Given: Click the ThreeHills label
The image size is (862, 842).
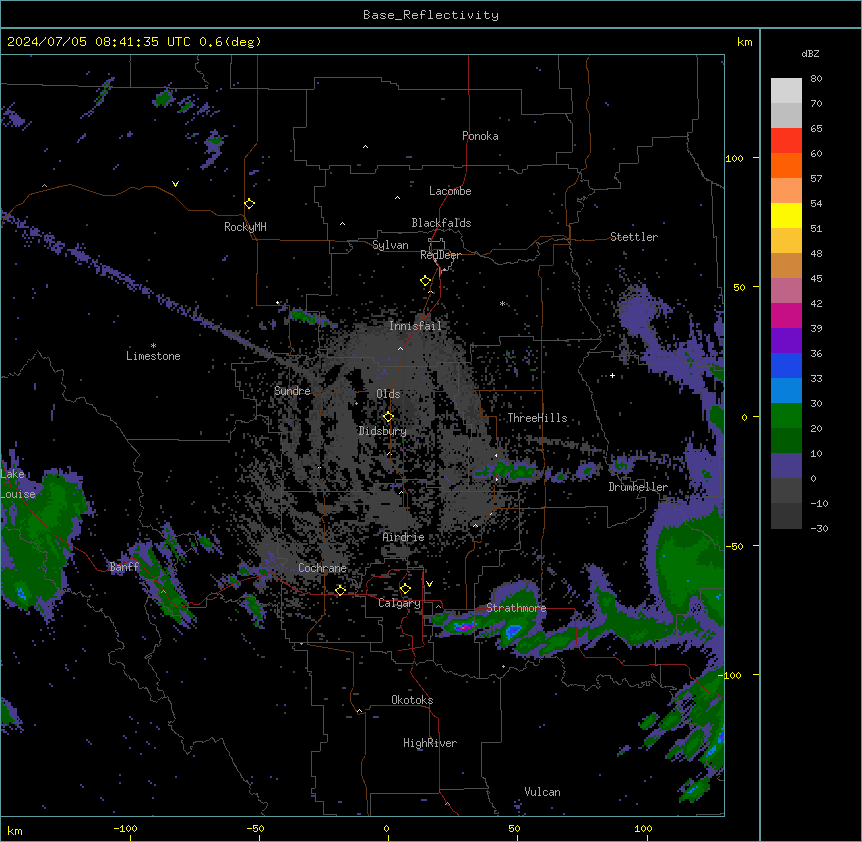Looking at the screenshot, I should (x=537, y=418).
